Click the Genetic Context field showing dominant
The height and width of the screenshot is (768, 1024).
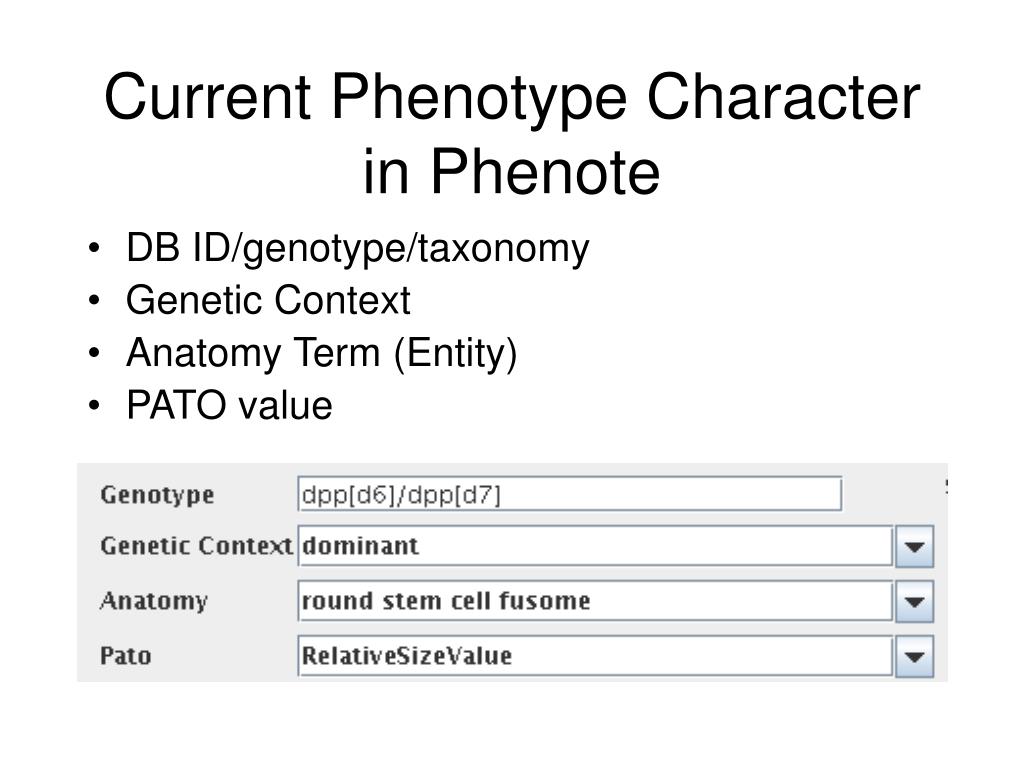(596, 546)
